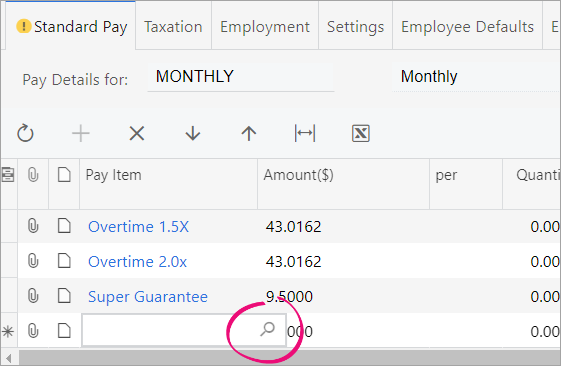Export the grid to Excel
Screen dimensions: 561x366
(x=361, y=133)
